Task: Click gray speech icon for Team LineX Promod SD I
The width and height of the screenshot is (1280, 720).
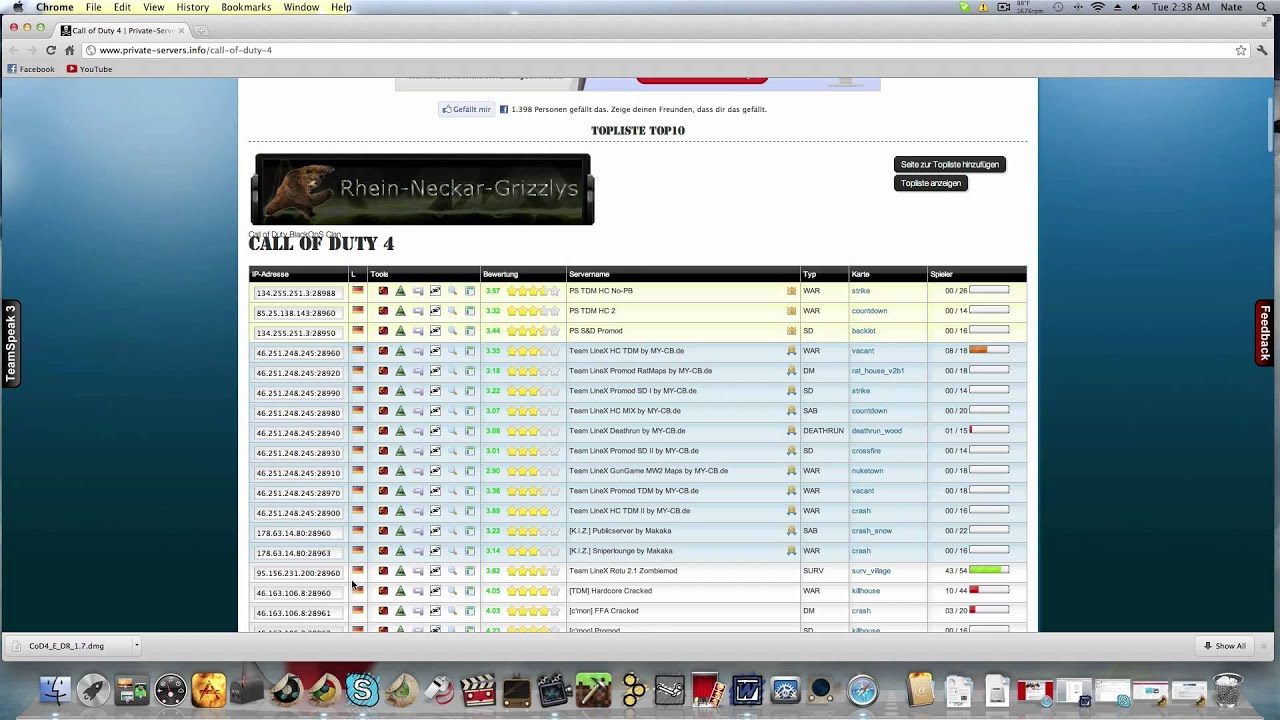Action: tap(418, 391)
